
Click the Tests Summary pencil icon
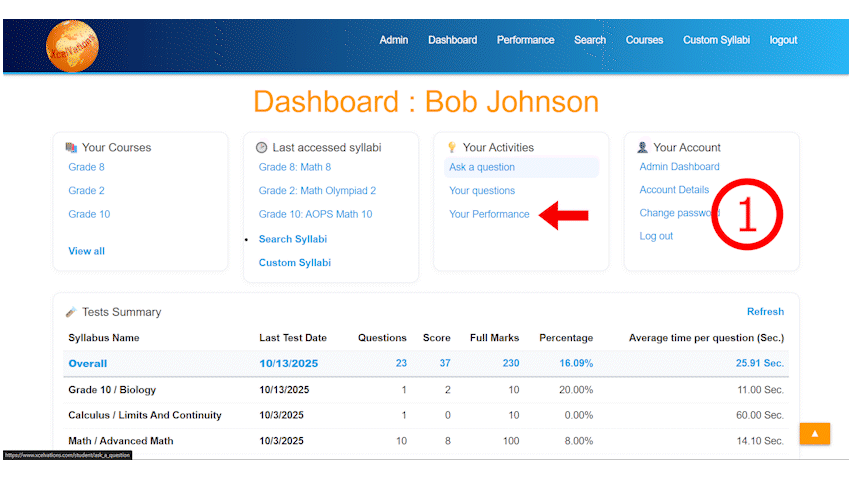click(71, 312)
